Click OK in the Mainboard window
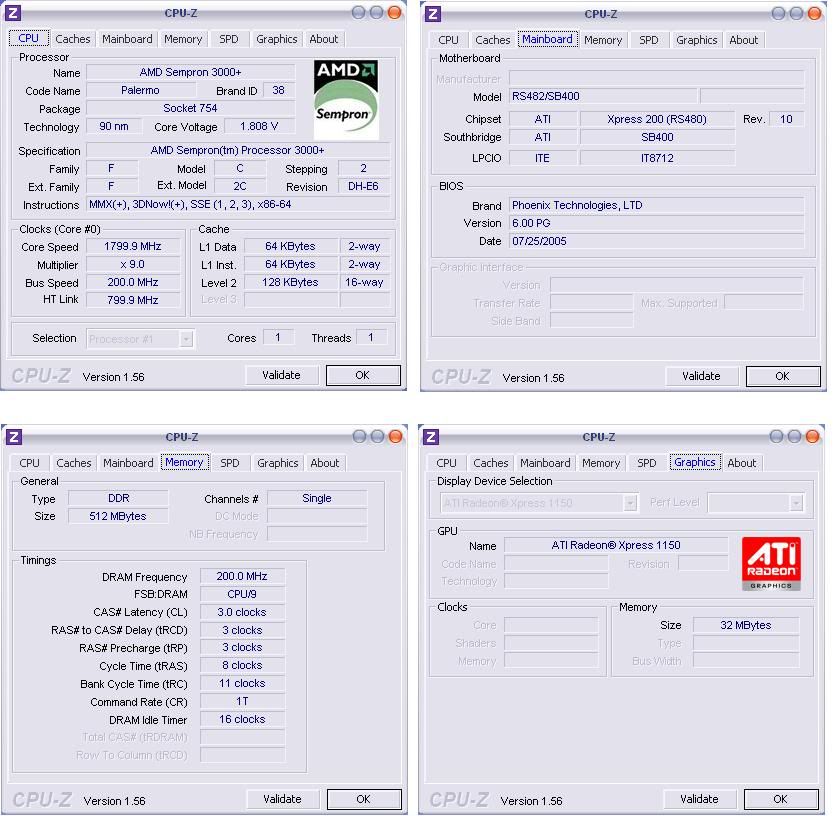The image size is (834, 816). click(x=782, y=376)
